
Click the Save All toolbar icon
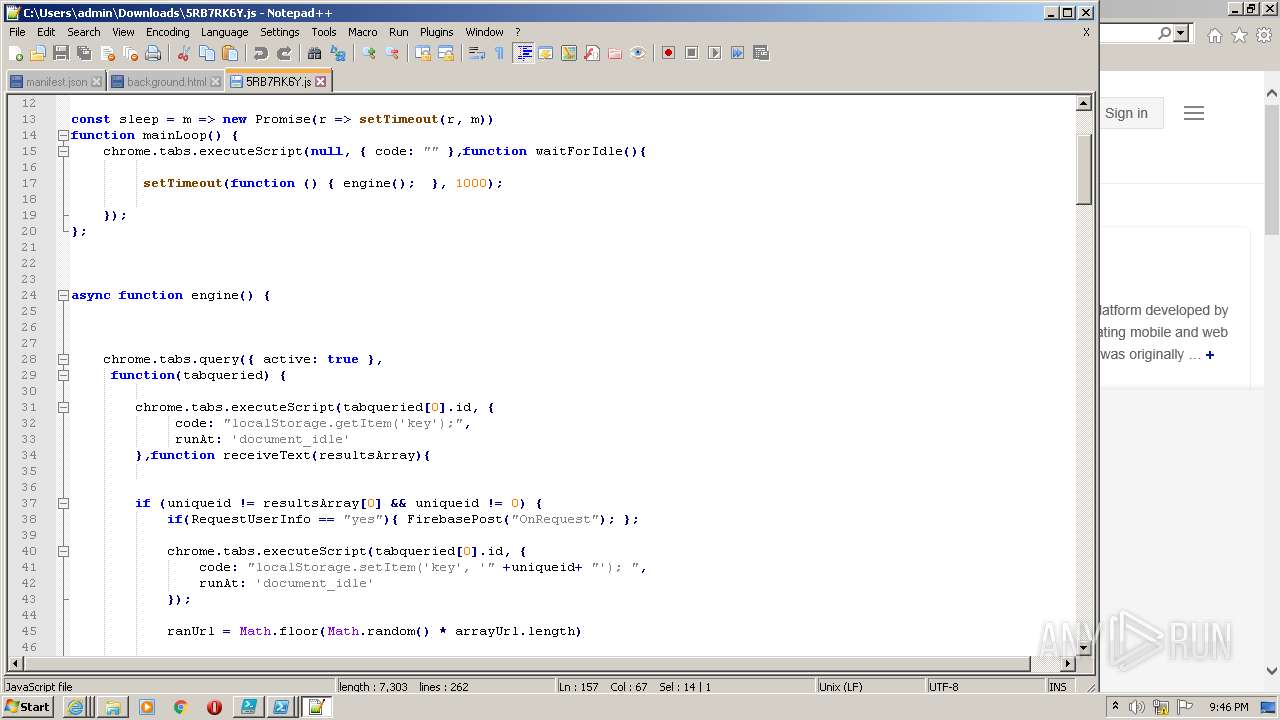[x=84, y=53]
